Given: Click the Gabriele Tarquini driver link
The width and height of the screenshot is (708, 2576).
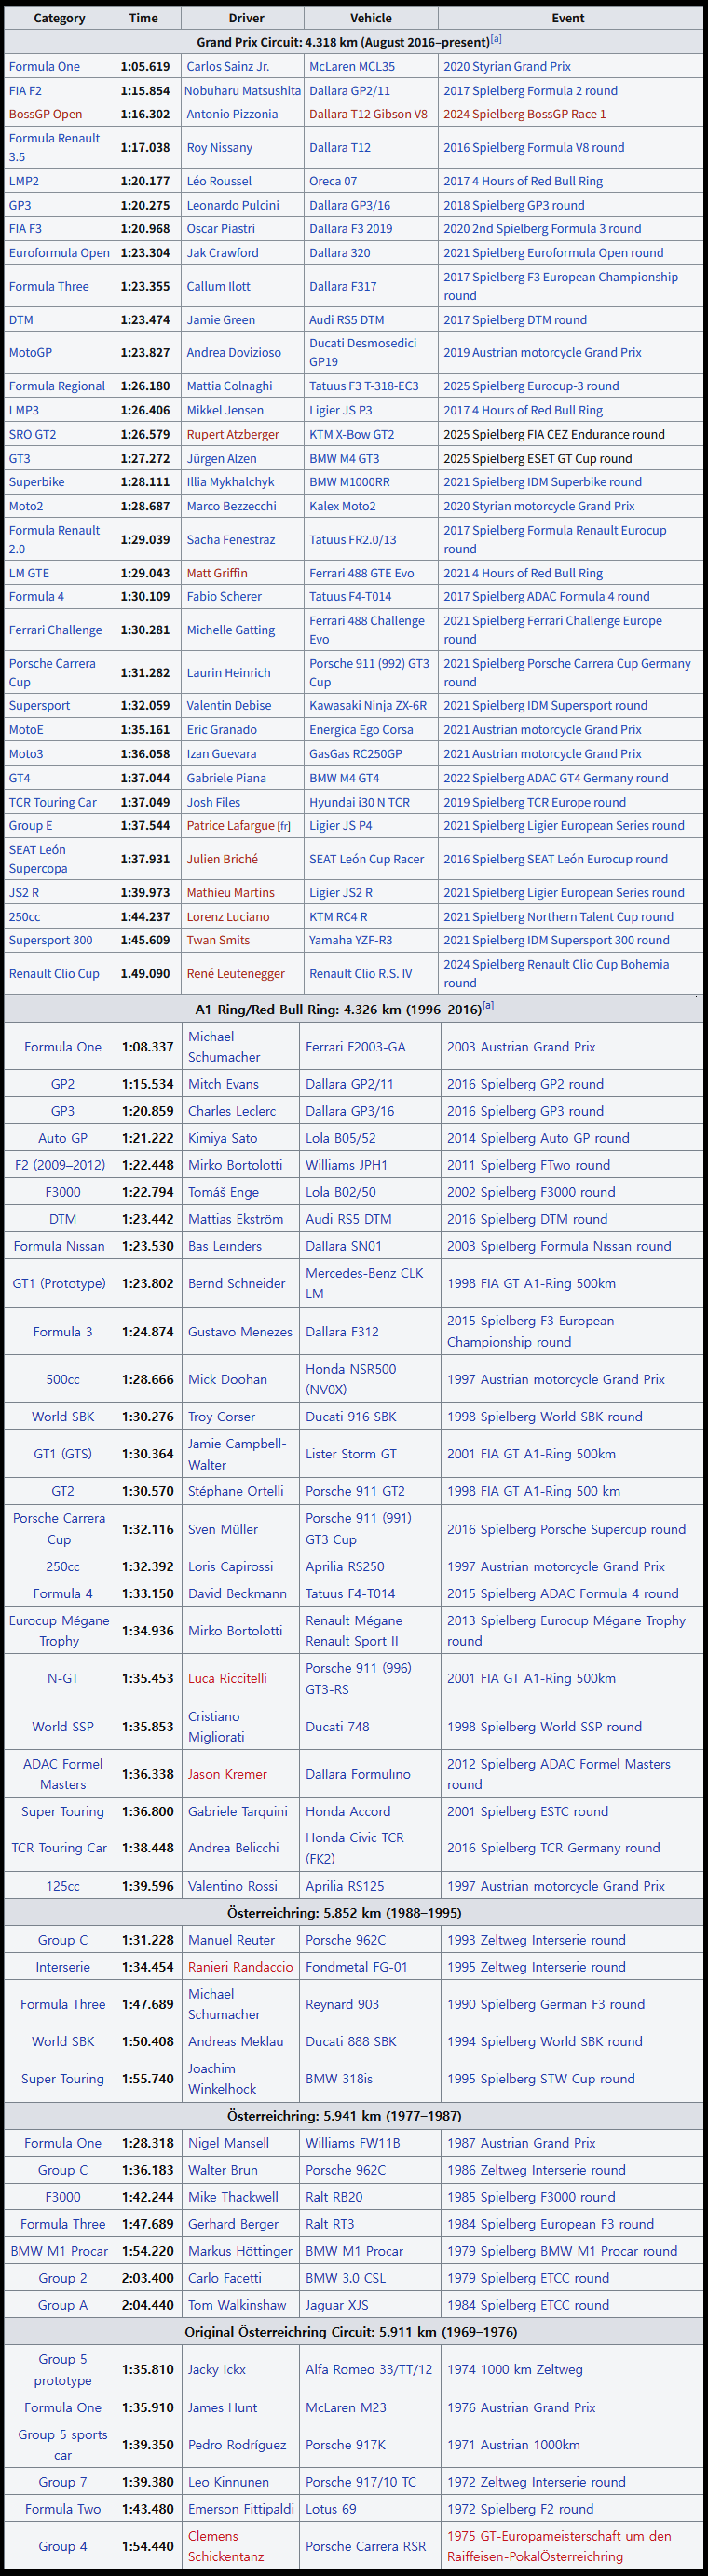Looking at the screenshot, I should (238, 1813).
